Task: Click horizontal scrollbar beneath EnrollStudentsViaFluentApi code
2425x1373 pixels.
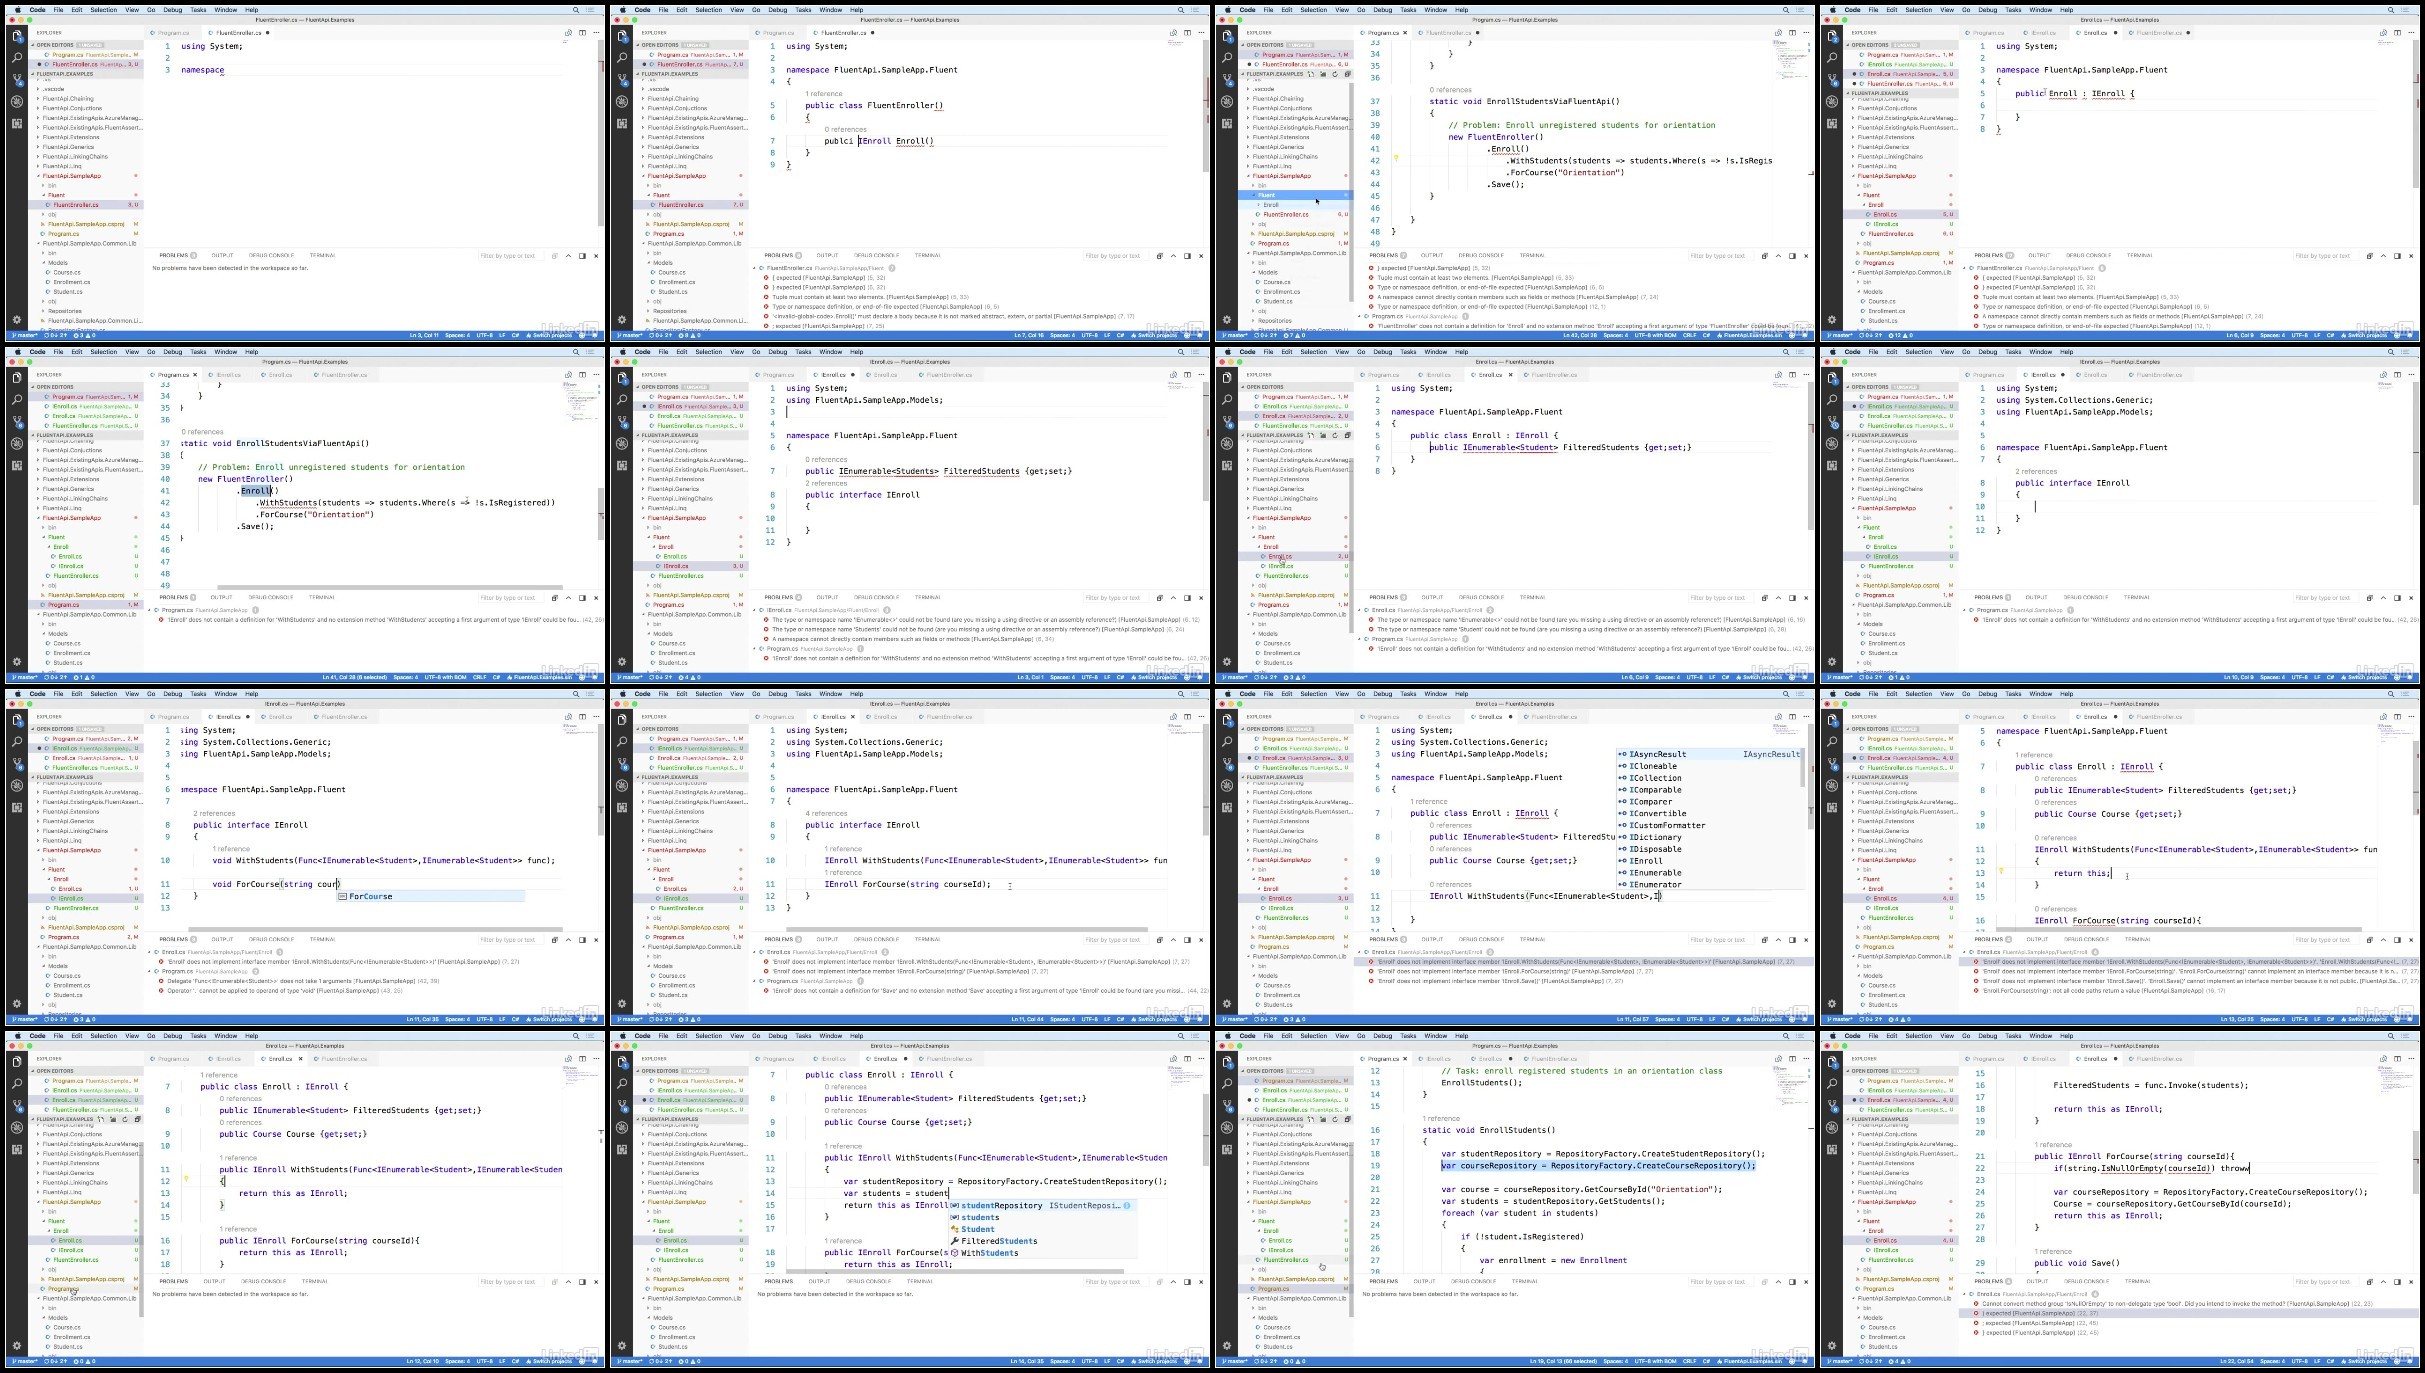Action: [390, 588]
